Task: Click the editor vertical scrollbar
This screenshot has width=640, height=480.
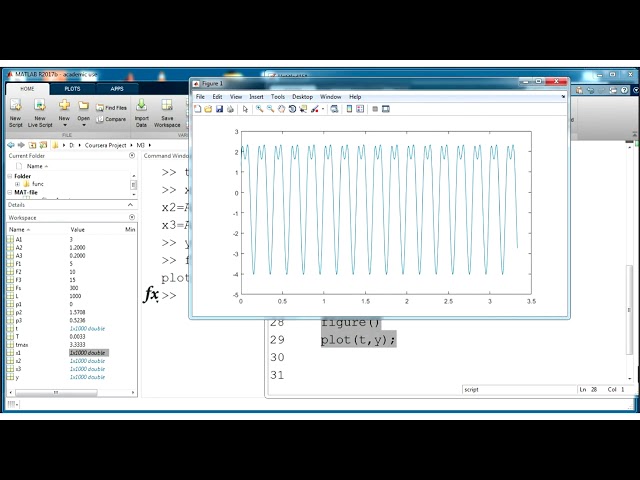Action: point(629,310)
